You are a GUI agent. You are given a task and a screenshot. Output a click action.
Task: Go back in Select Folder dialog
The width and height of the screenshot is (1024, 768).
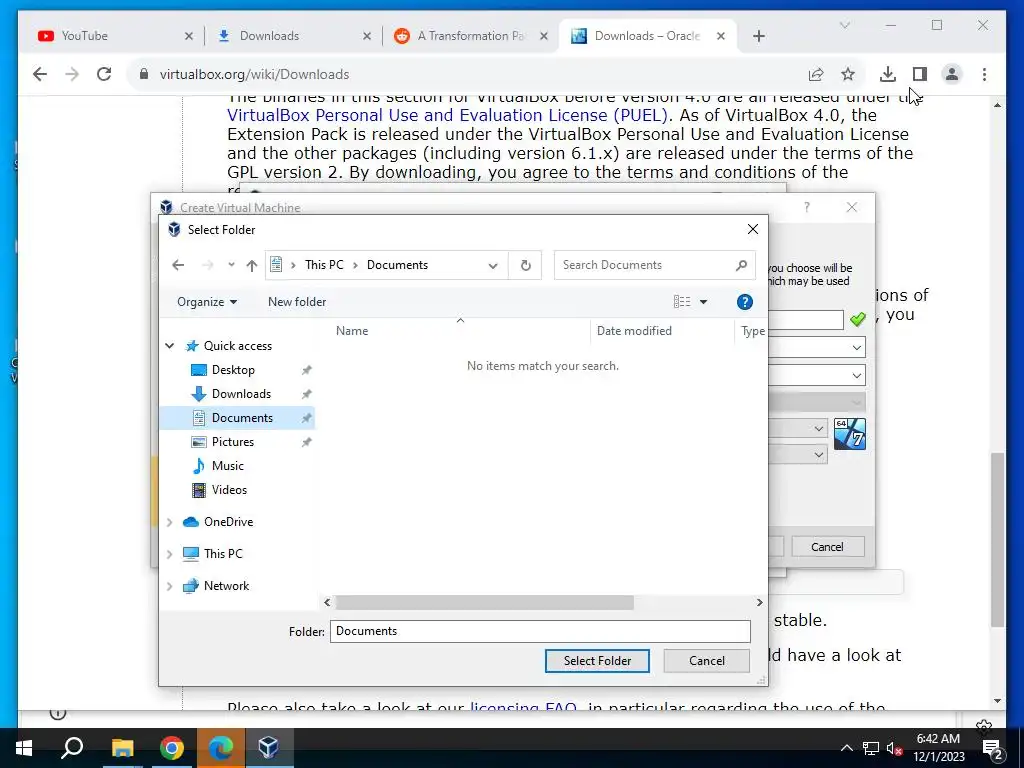pyautogui.click(x=178, y=265)
